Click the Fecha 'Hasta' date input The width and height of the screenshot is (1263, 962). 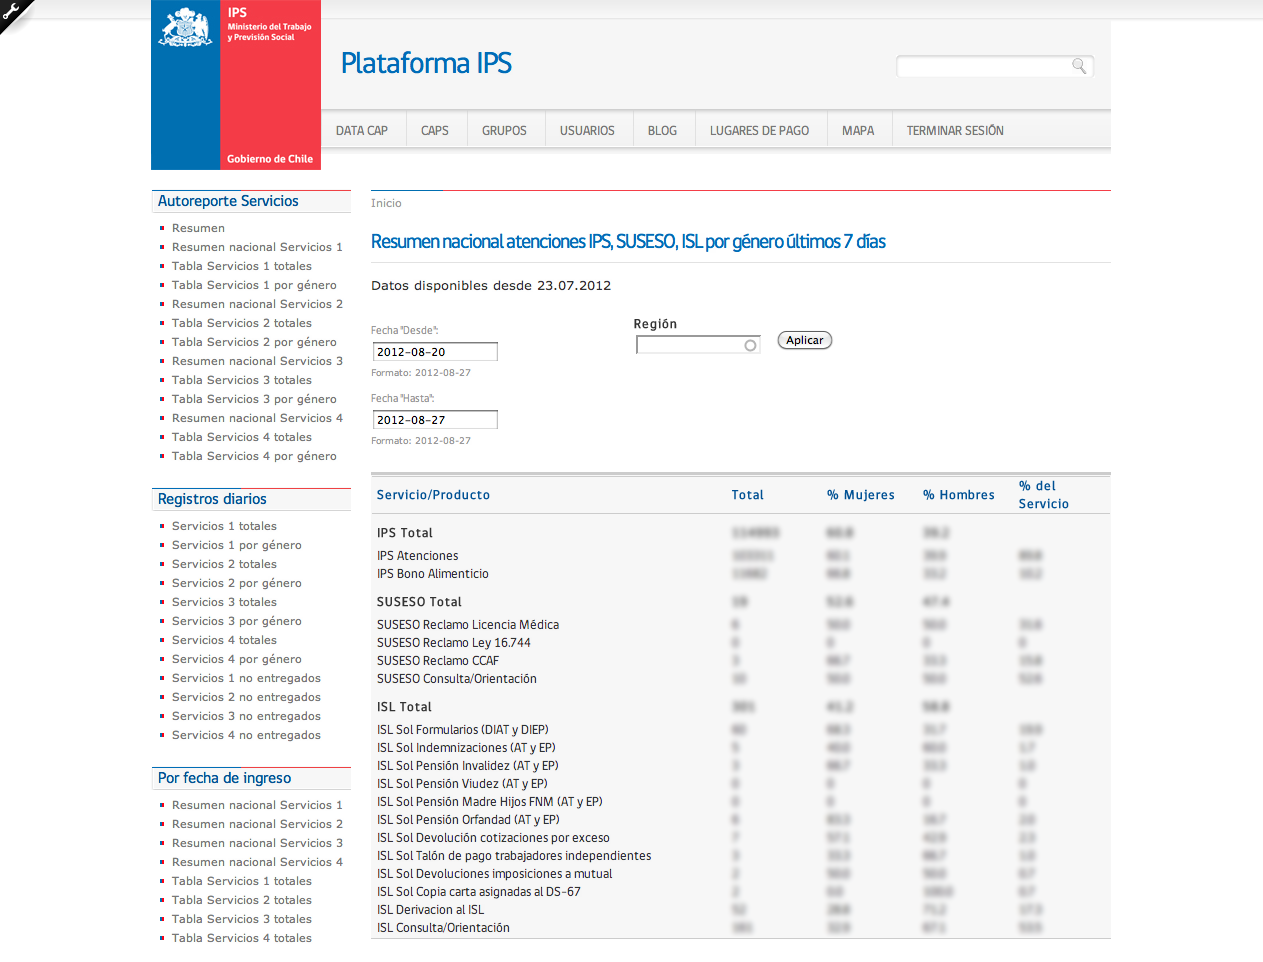click(434, 419)
